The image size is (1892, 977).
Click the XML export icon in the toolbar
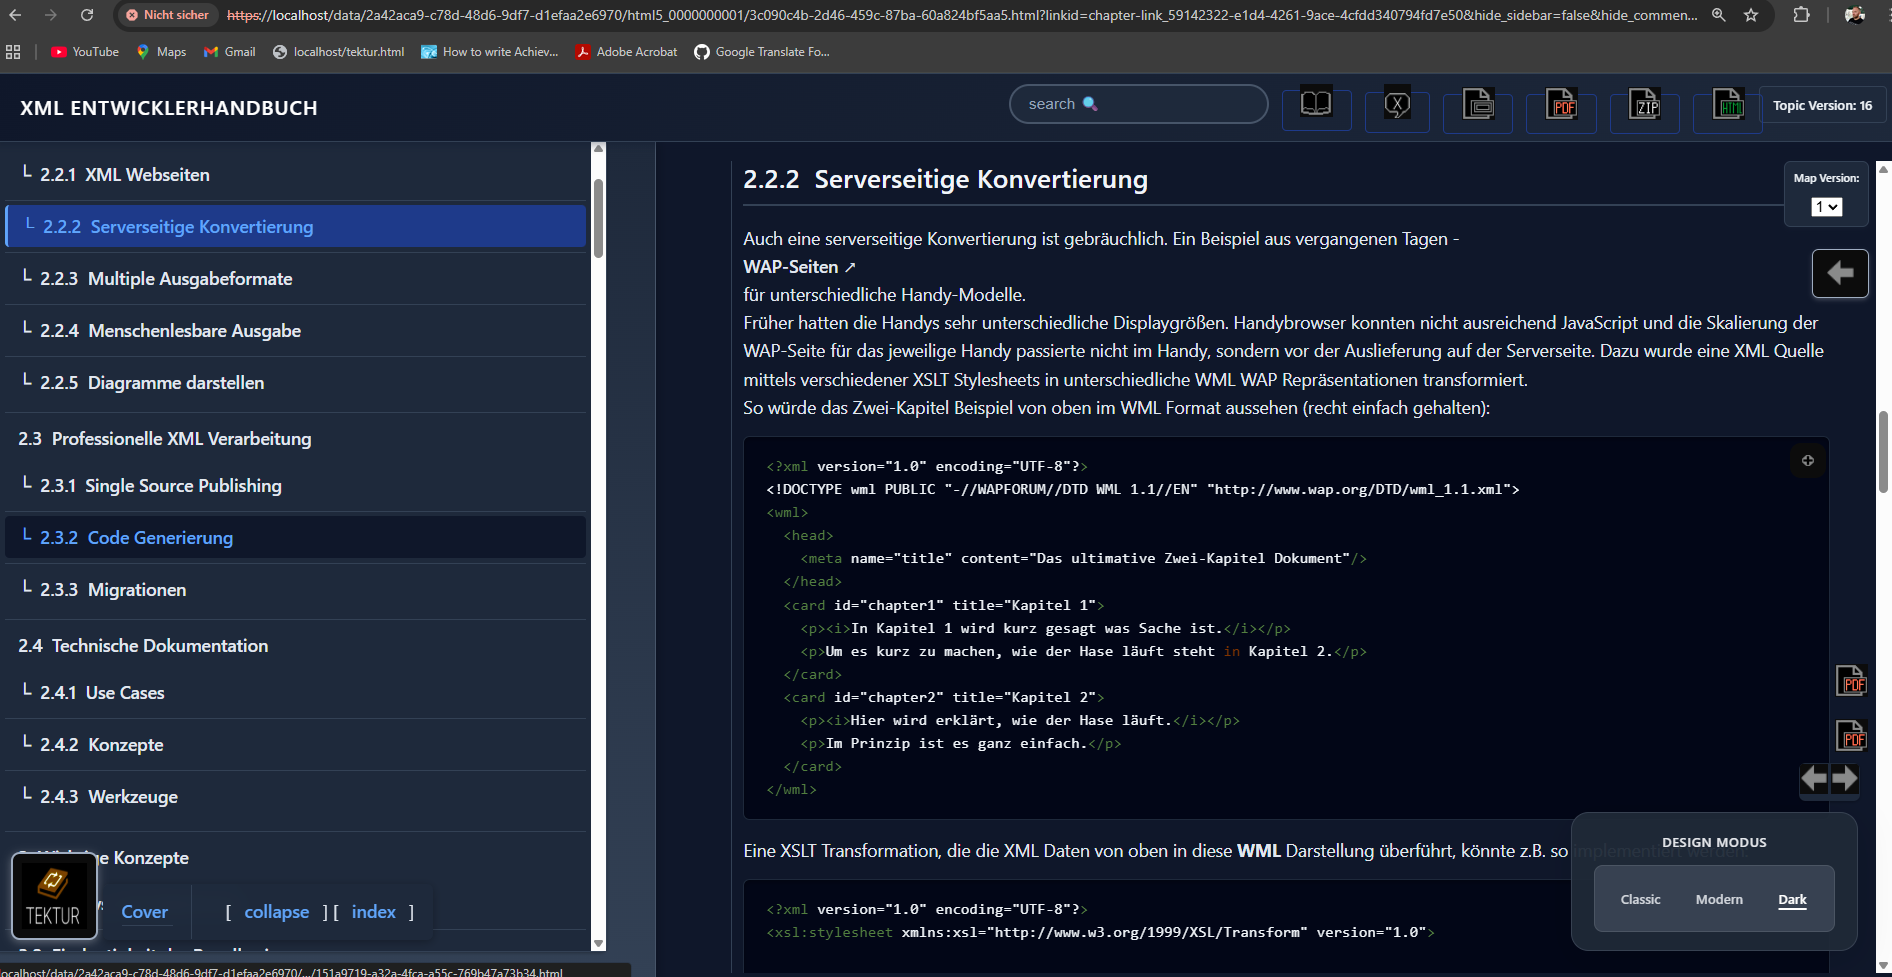click(1397, 104)
